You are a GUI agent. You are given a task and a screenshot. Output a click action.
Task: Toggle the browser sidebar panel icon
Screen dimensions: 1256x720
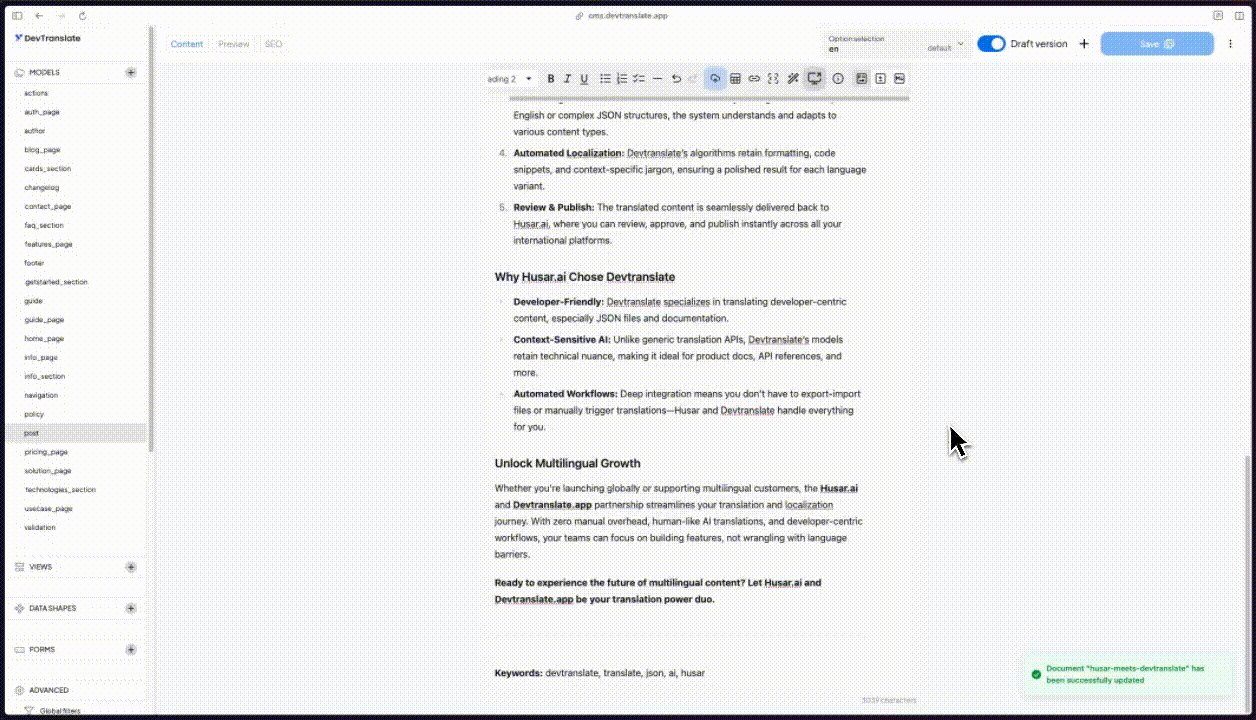(17, 16)
